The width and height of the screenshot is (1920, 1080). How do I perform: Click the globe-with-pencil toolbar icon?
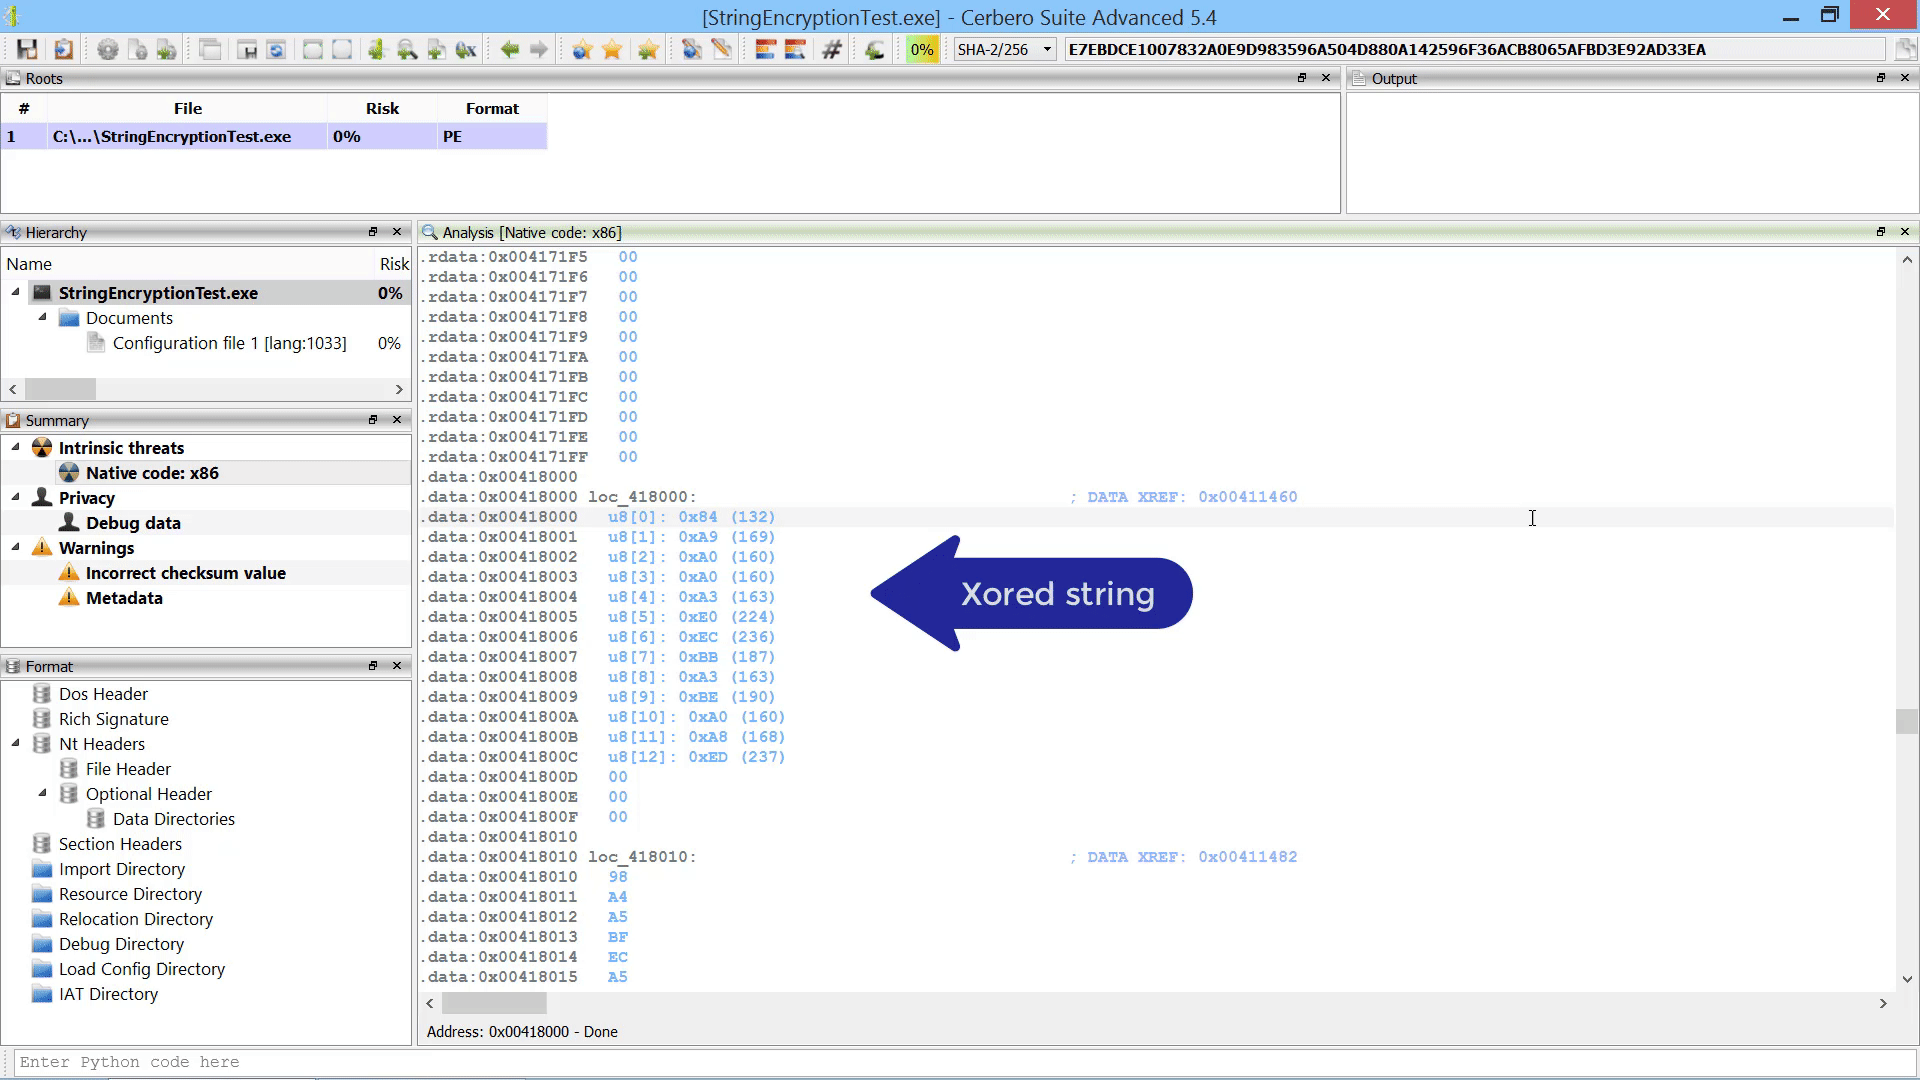(692, 48)
